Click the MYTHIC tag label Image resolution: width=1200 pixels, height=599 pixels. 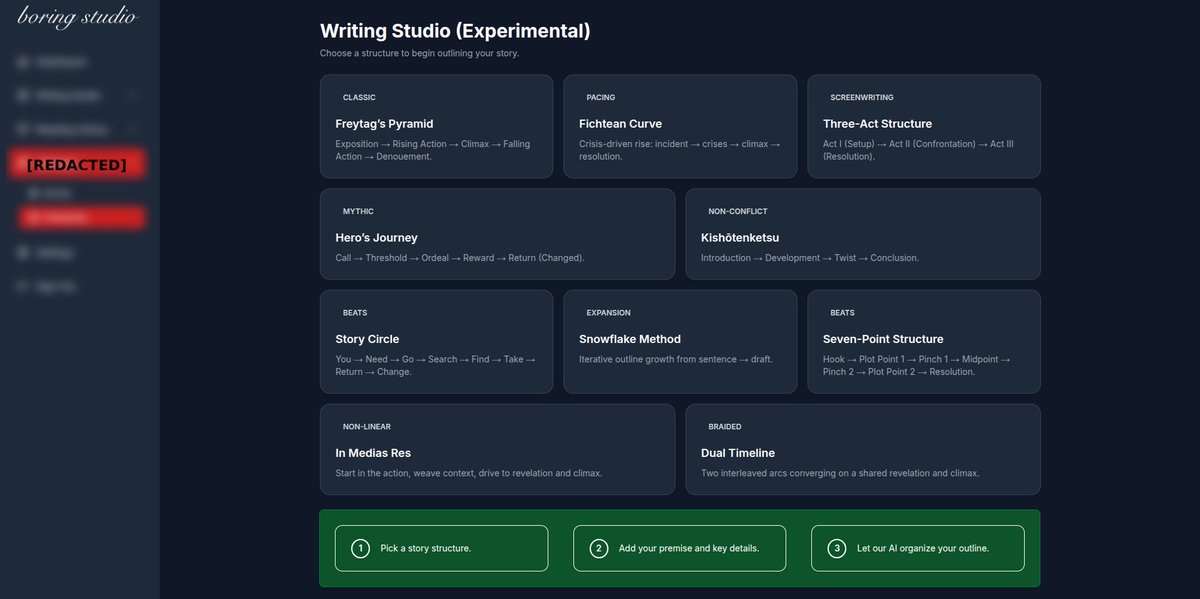pyautogui.click(x=358, y=212)
